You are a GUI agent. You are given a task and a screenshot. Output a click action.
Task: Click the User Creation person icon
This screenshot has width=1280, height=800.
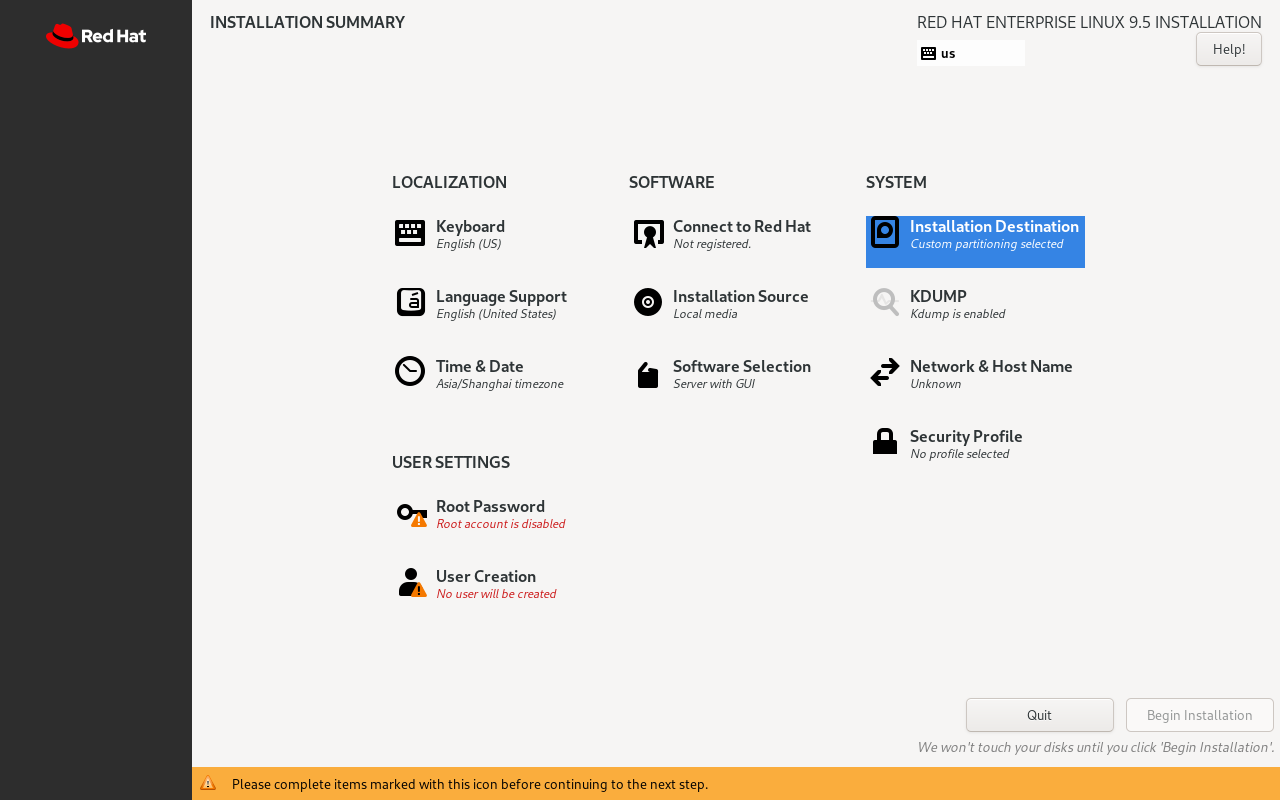(412, 583)
